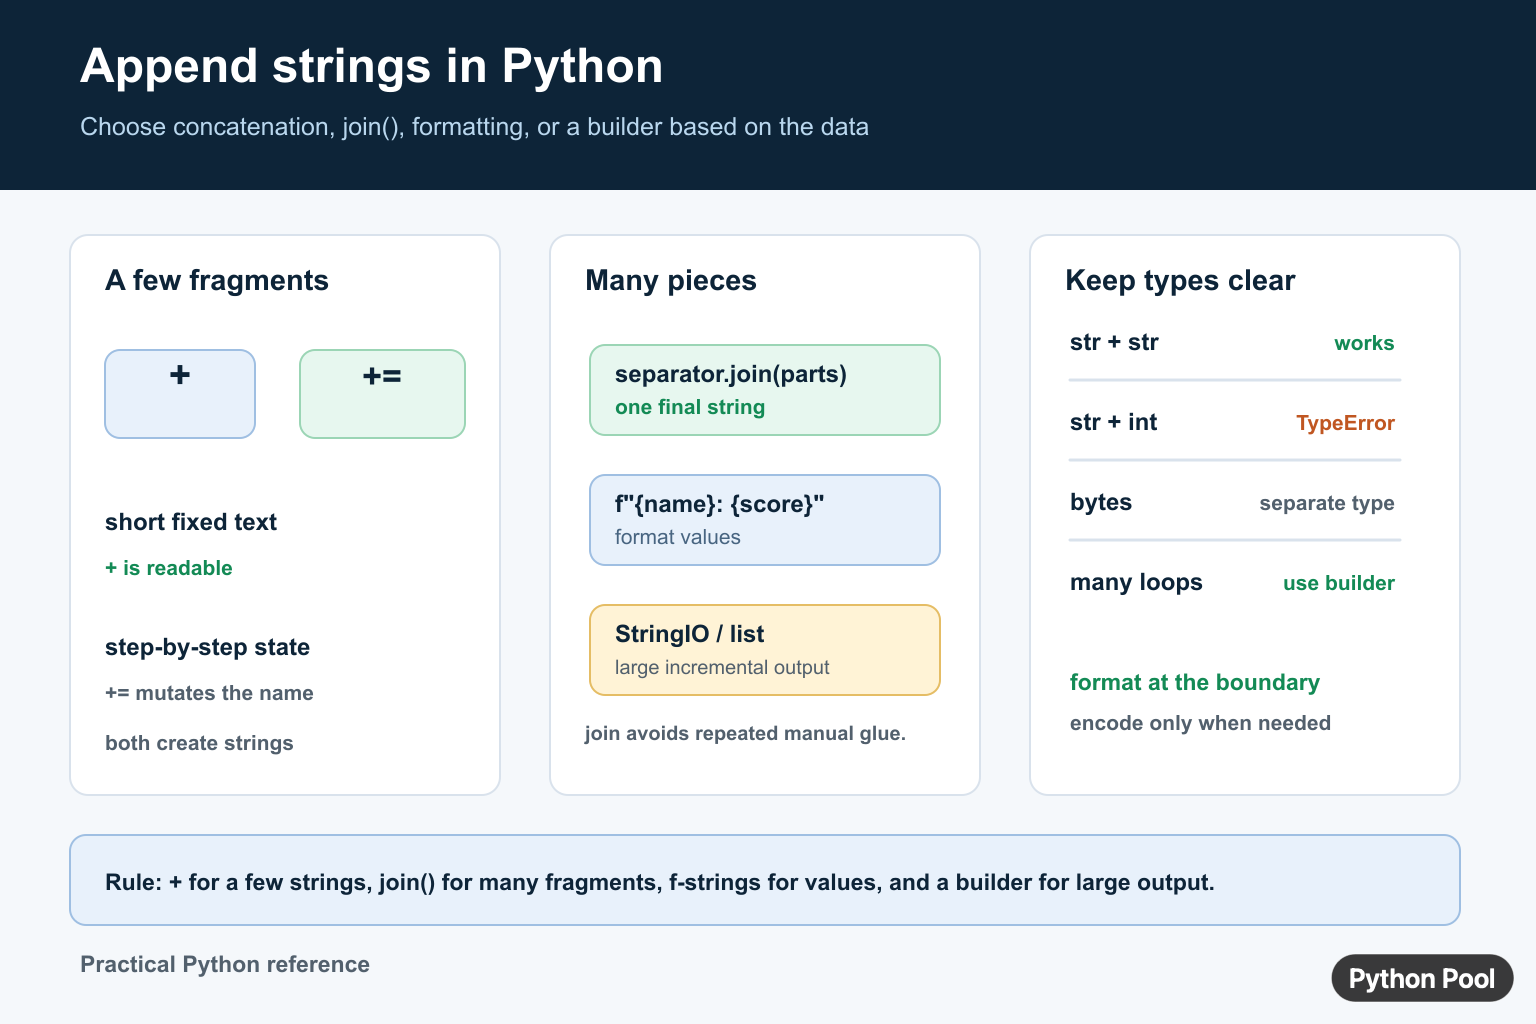
Task: Click the Rule summary banner text
Action: 660,882
